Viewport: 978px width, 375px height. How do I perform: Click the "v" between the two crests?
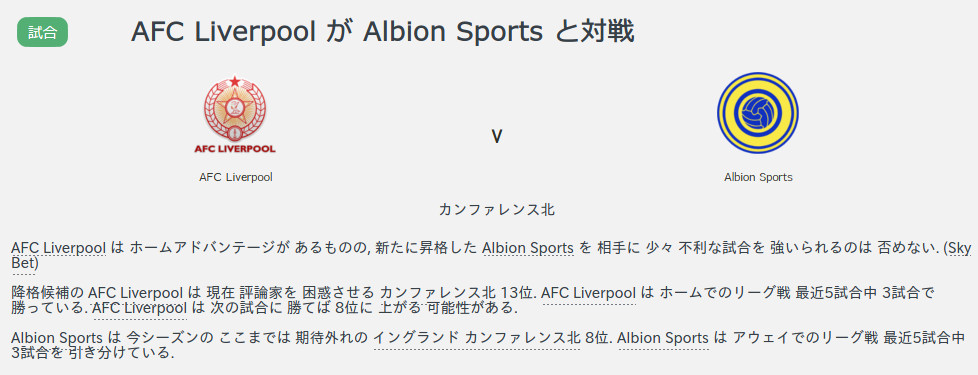[x=496, y=137]
